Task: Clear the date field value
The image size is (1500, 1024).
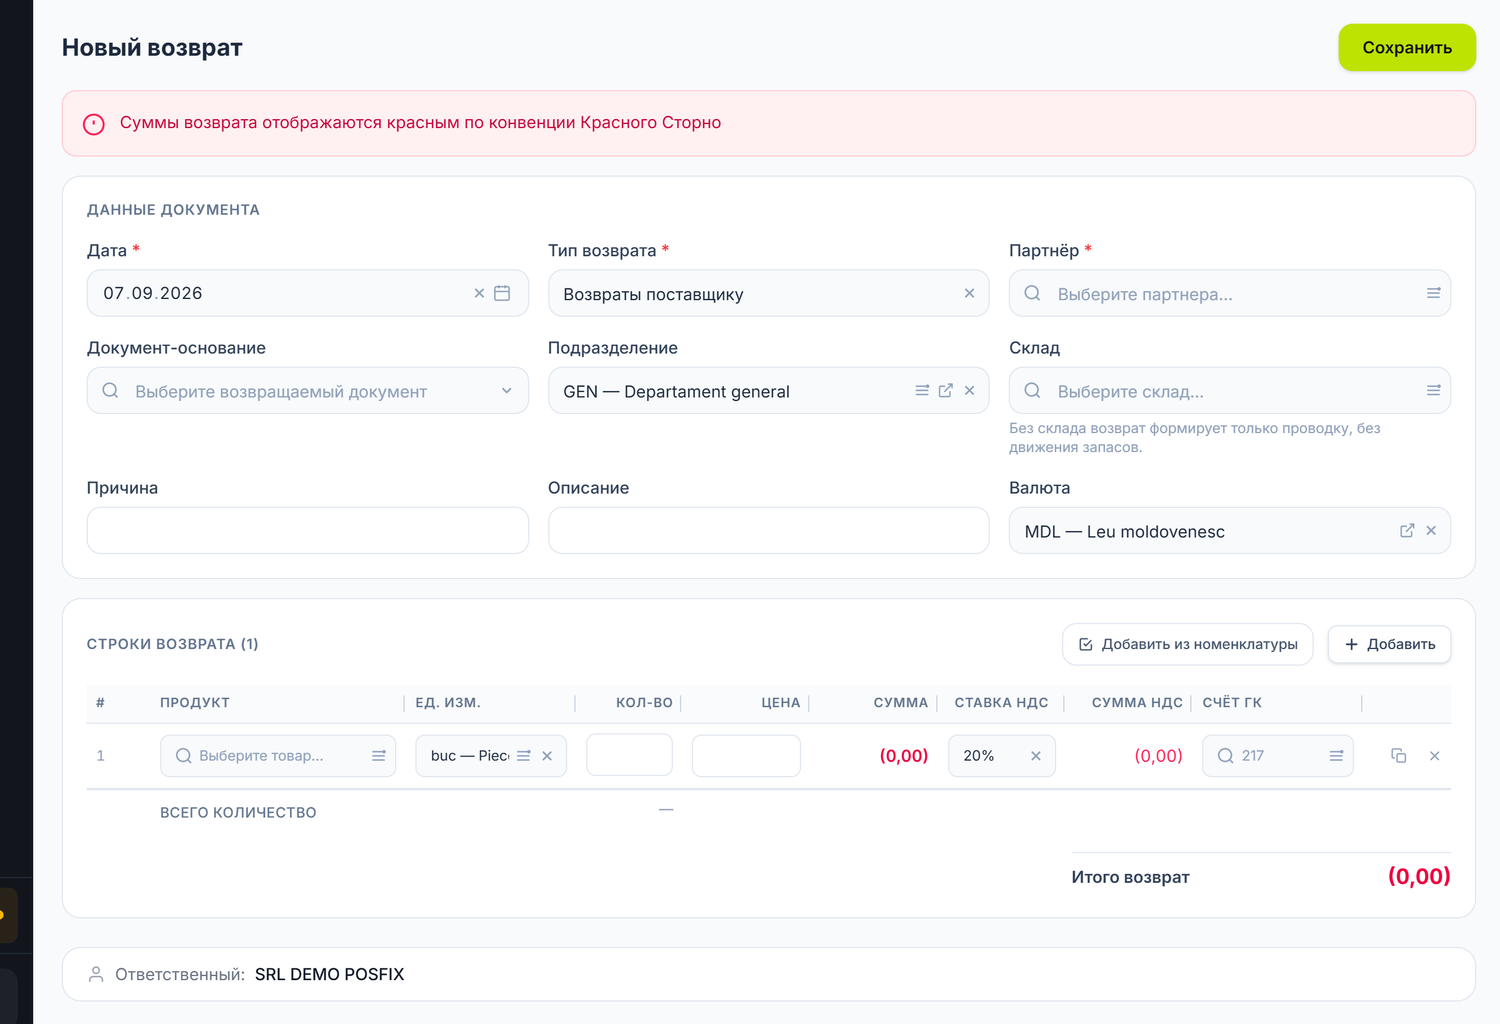Action: 479,293
